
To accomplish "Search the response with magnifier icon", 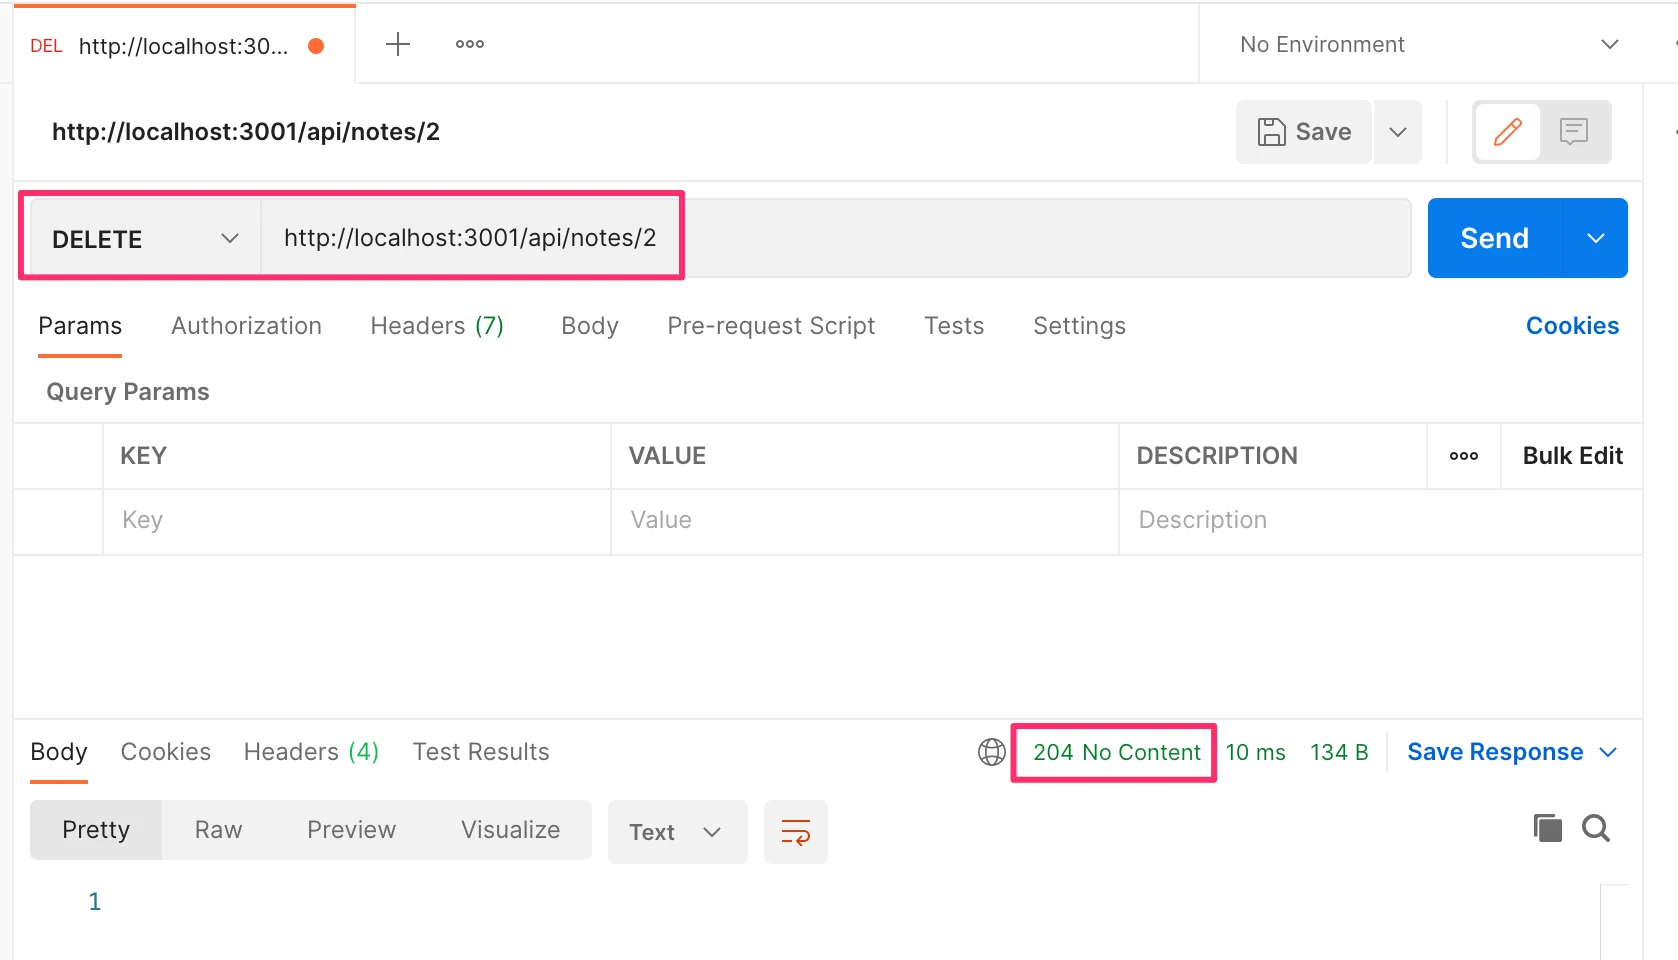I will (x=1596, y=828).
